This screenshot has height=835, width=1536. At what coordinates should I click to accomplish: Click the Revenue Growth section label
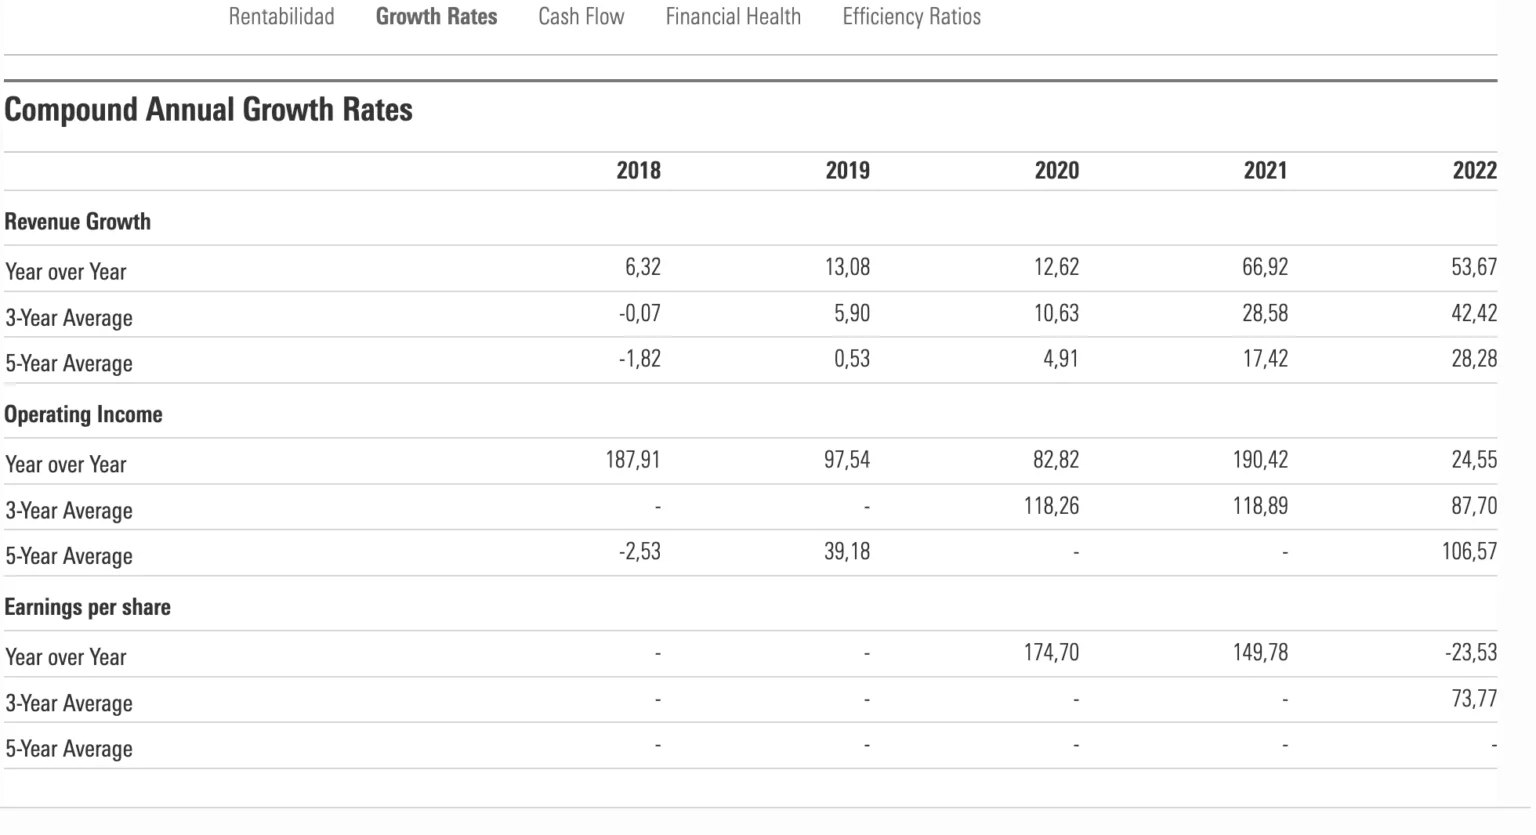coord(78,221)
